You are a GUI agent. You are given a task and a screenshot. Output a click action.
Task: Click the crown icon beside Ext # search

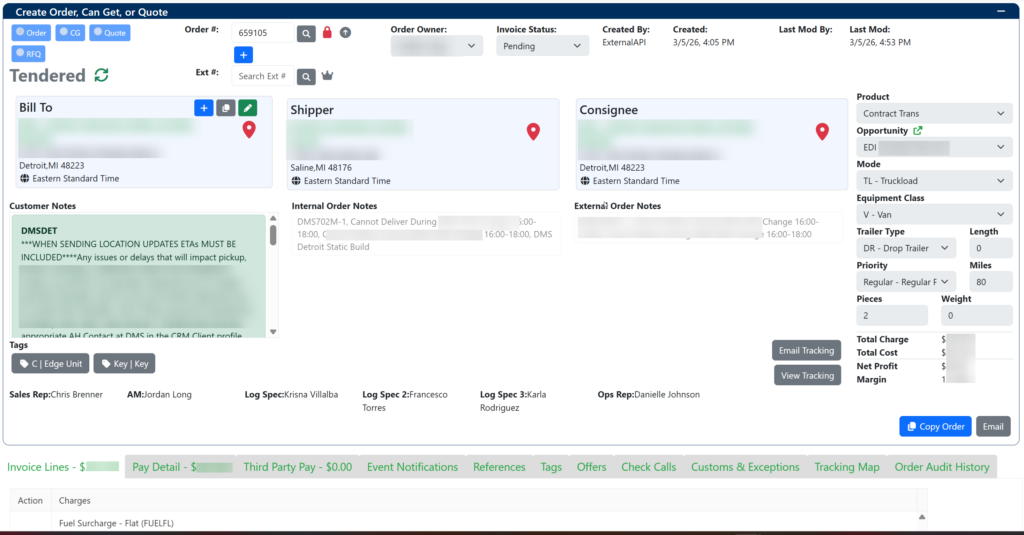pos(327,76)
